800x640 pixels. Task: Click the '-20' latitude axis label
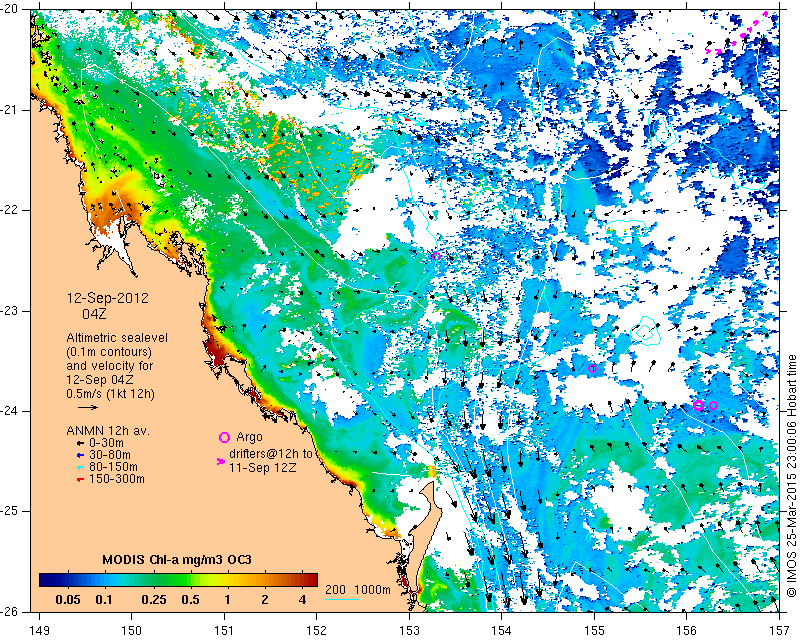point(10,10)
